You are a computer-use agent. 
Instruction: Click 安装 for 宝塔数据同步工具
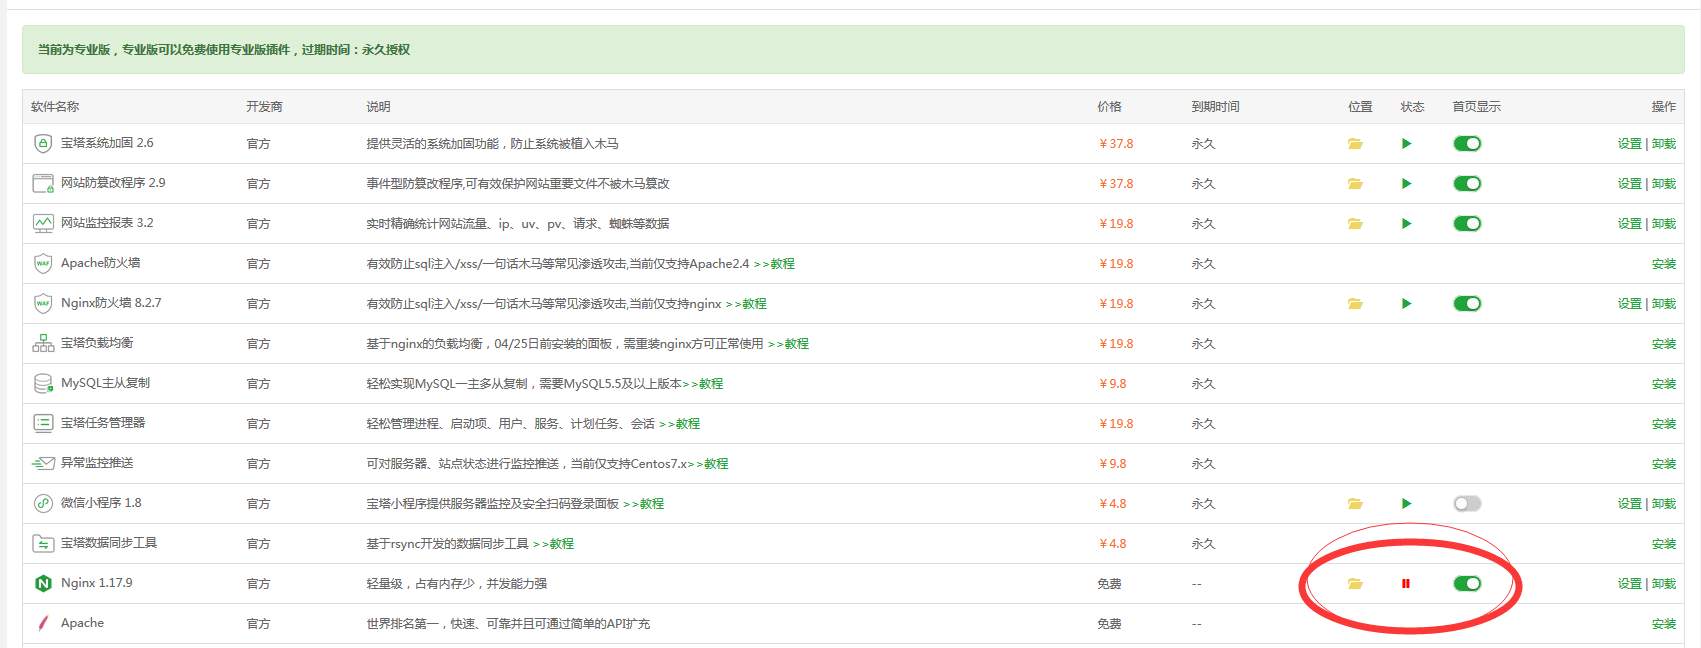1664,544
